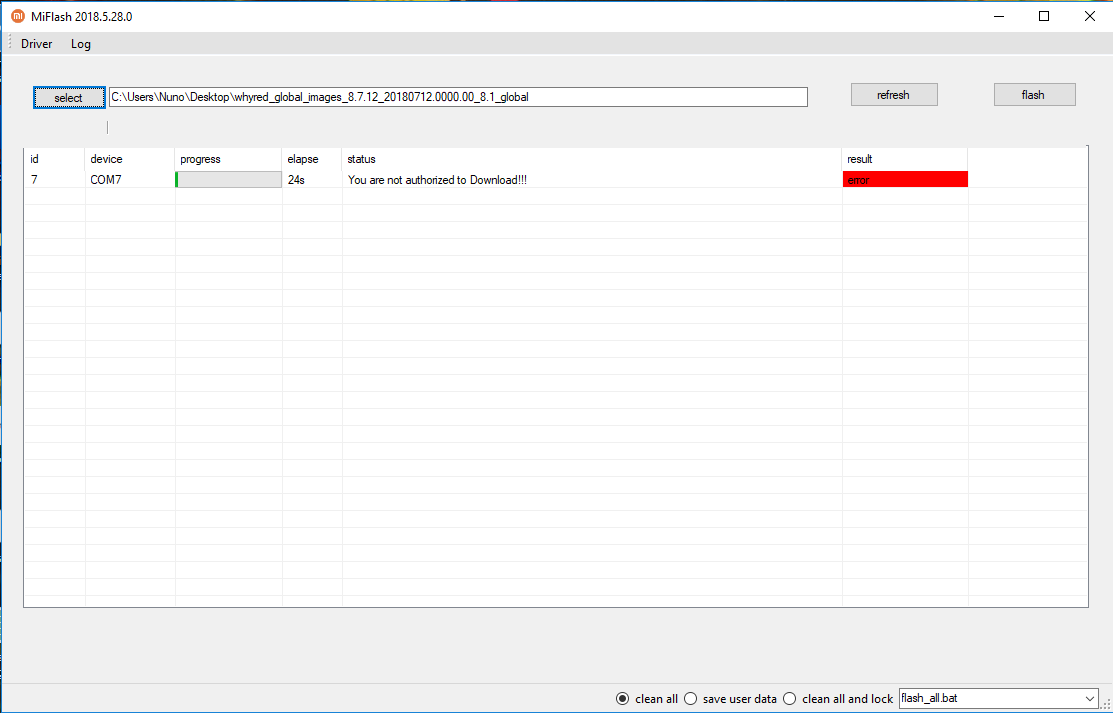The width and height of the screenshot is (1113, 713).
Task: Open the Log menu
Action: 81,44
